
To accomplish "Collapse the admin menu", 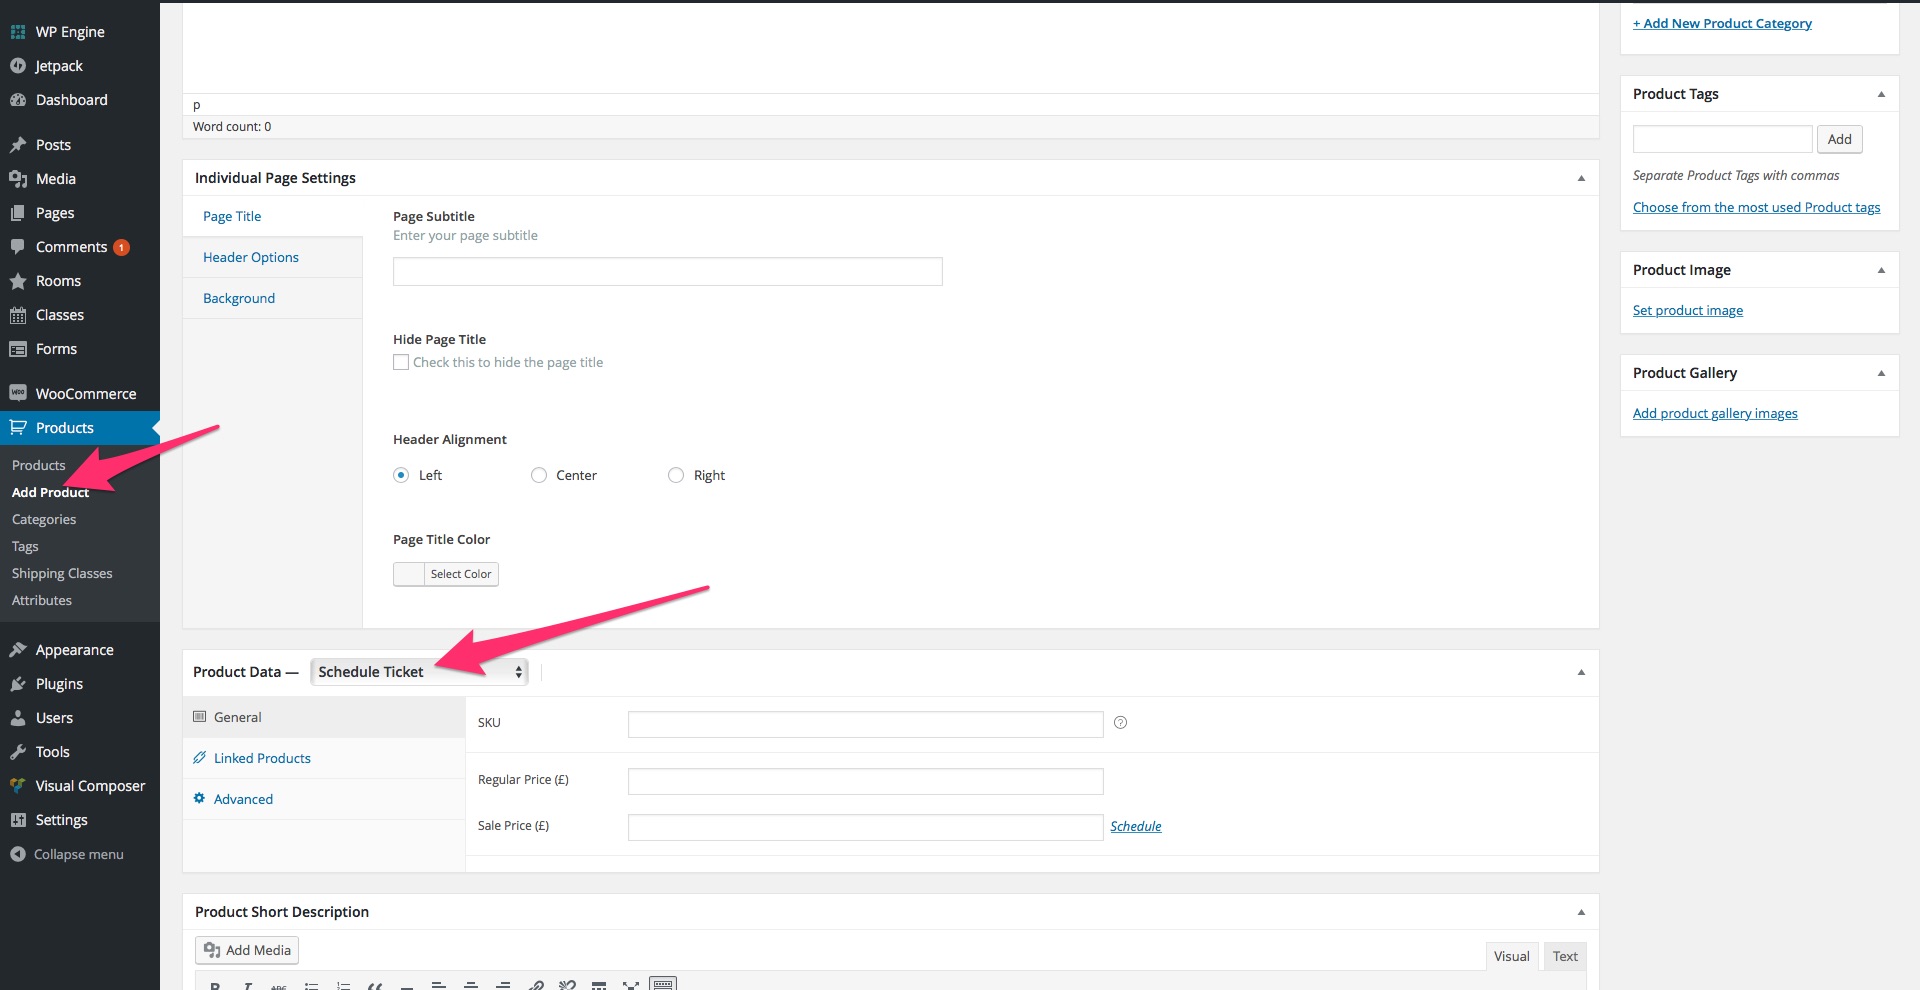I will tap(67, 854).
